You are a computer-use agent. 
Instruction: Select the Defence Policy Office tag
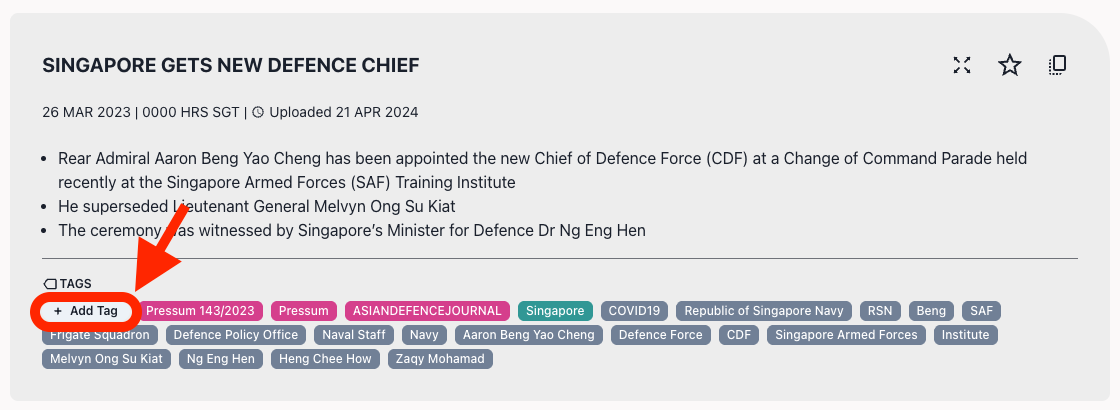point(236,335)
